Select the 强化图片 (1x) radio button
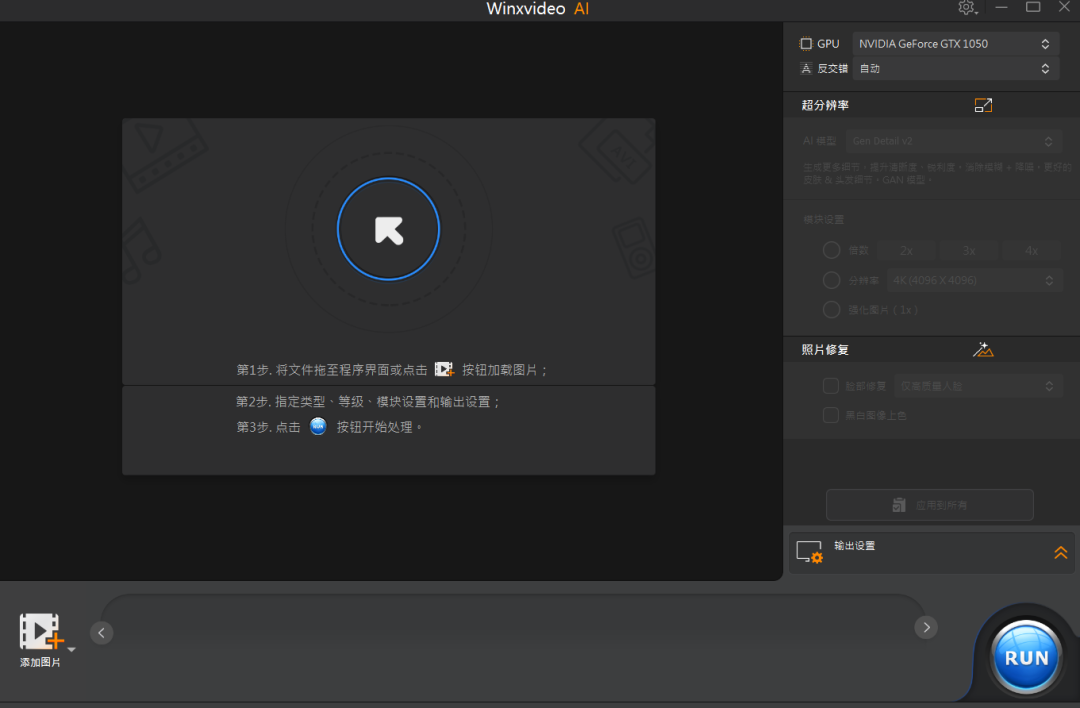The height and width of the screenshot is (708, 1080). pos(831,310)
